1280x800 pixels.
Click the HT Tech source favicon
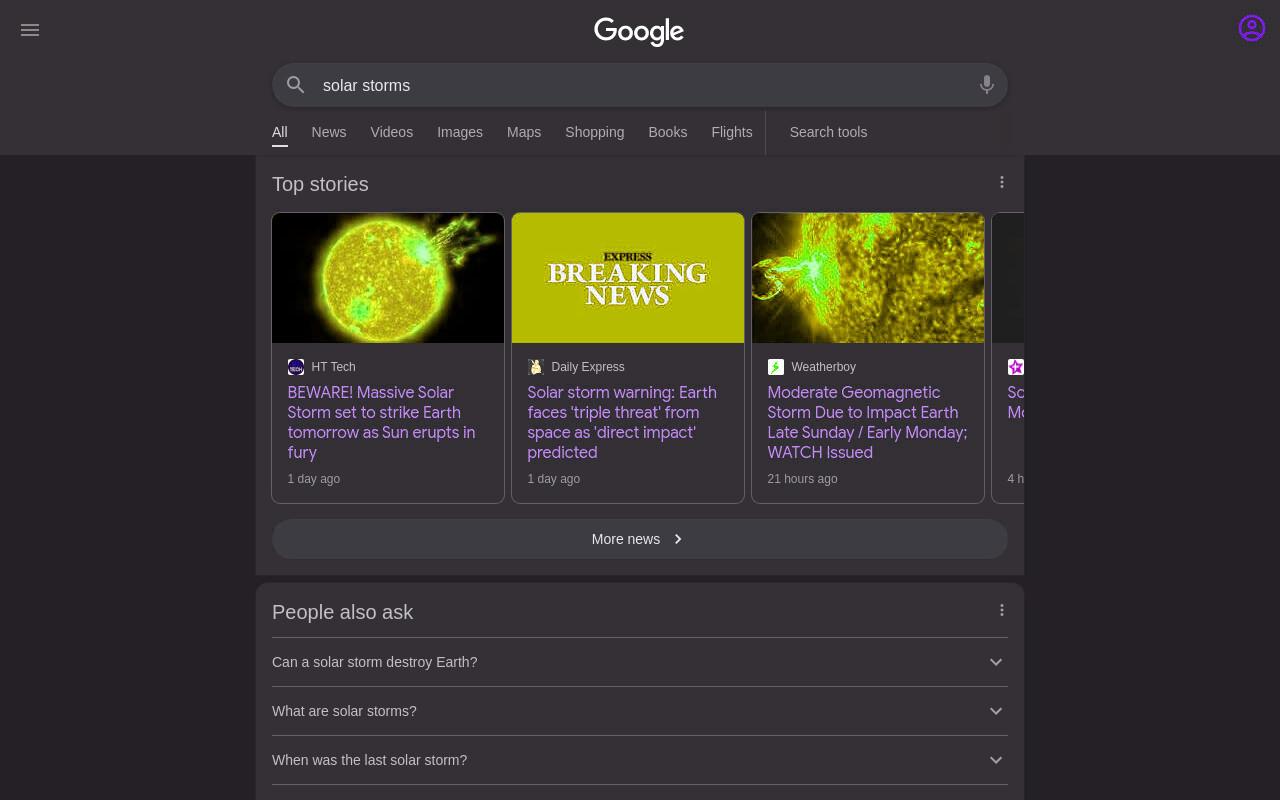296,367
